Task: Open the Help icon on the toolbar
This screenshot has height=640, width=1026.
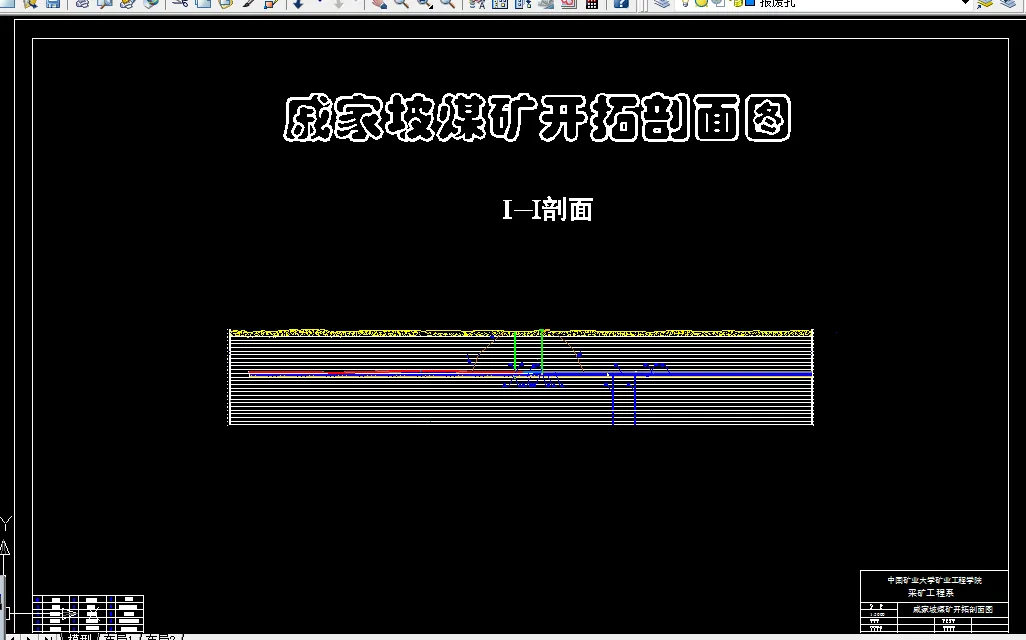Action: point(622,5)
